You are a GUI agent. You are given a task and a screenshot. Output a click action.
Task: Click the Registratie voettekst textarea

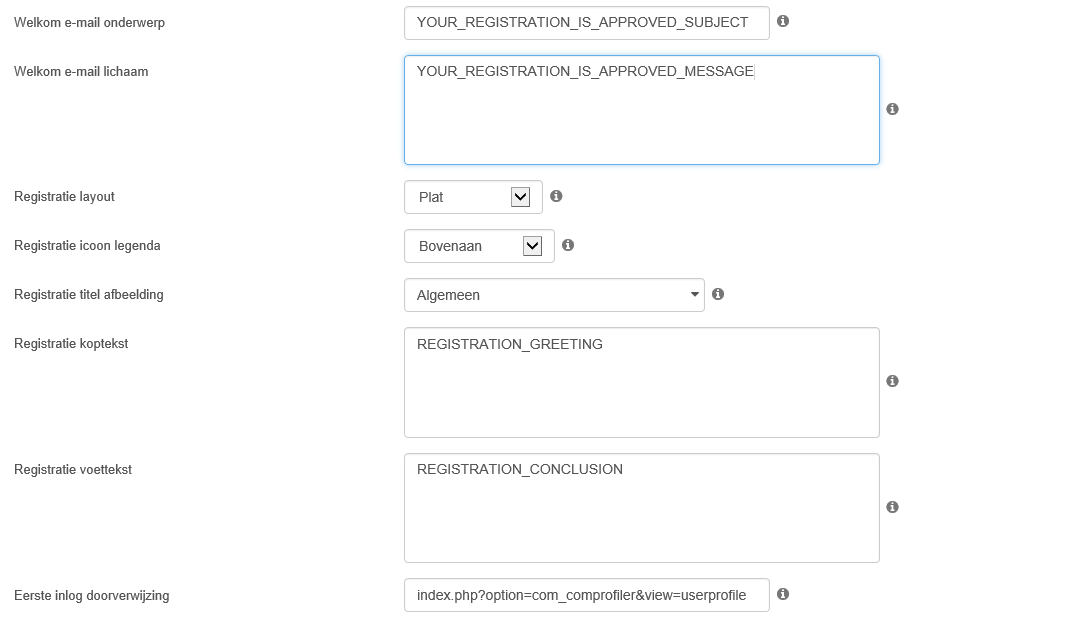641,508
